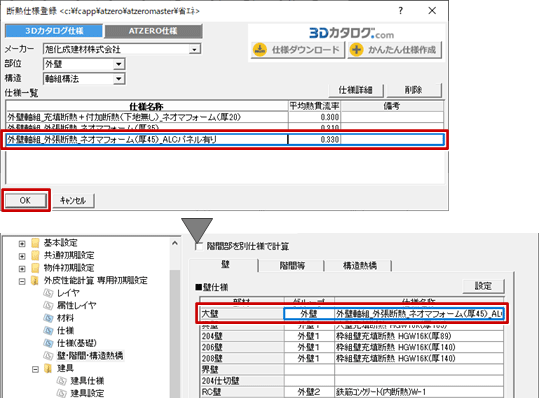Image resolution: width=539 pixels, height=398 pixels.
Task: Expand the 共通初期設定 tree node
Action: pyautogui.click(x=22, y=256)
